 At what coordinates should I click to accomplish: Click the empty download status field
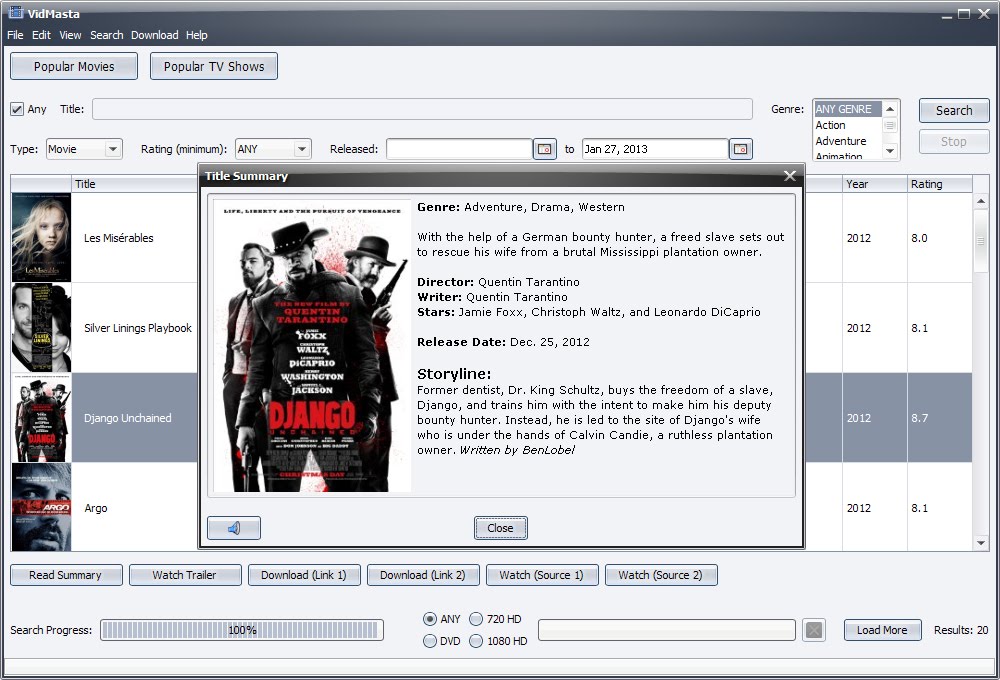click(x=666, y=630)
